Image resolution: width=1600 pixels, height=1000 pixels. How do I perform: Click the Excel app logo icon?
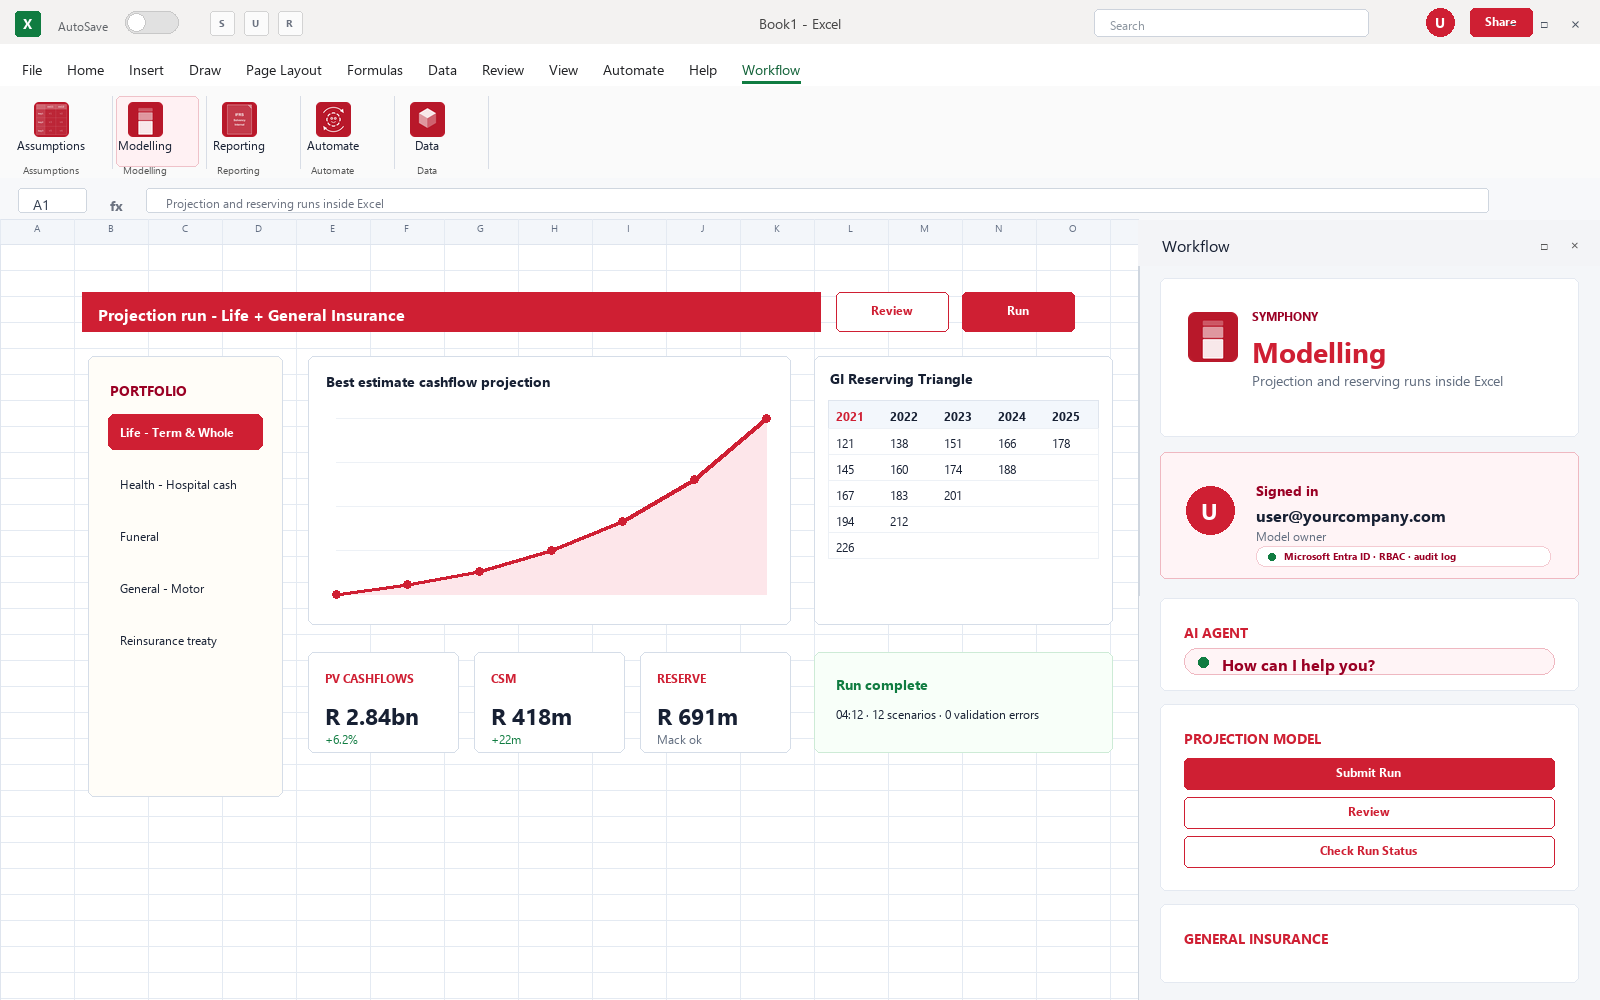click(x=28, y=24)
